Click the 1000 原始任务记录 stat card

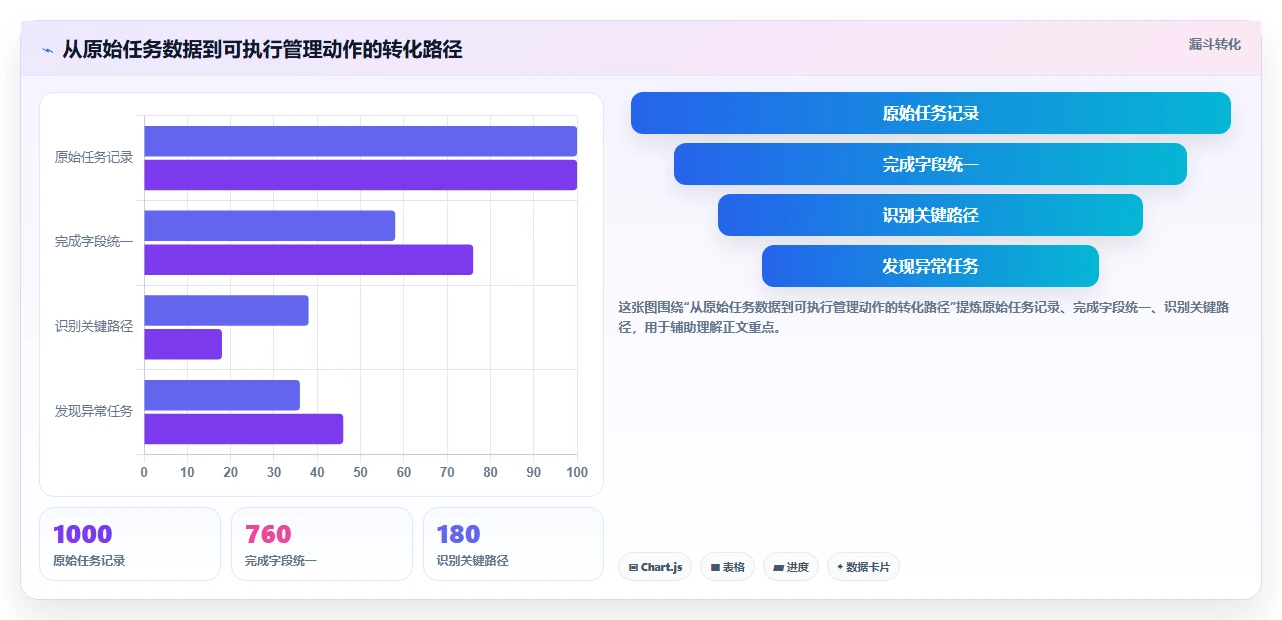130,544
